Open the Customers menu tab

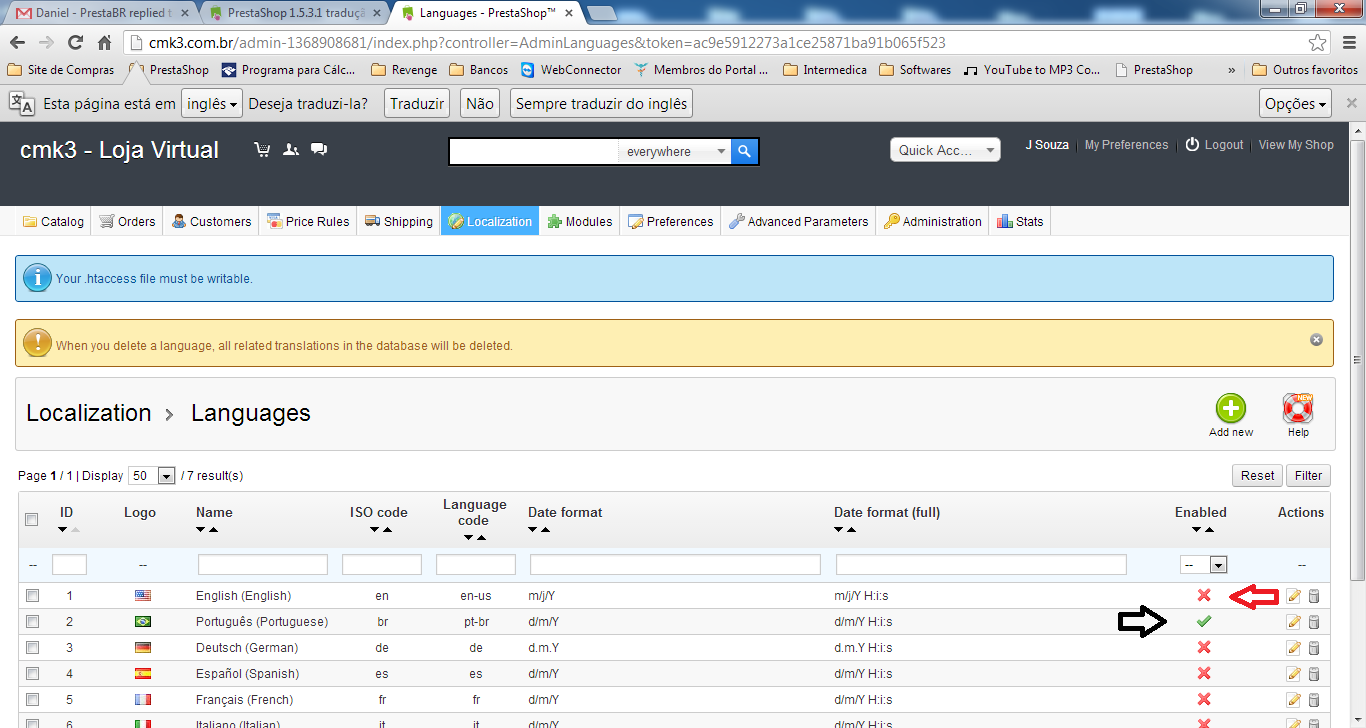[x=211, y=221]
